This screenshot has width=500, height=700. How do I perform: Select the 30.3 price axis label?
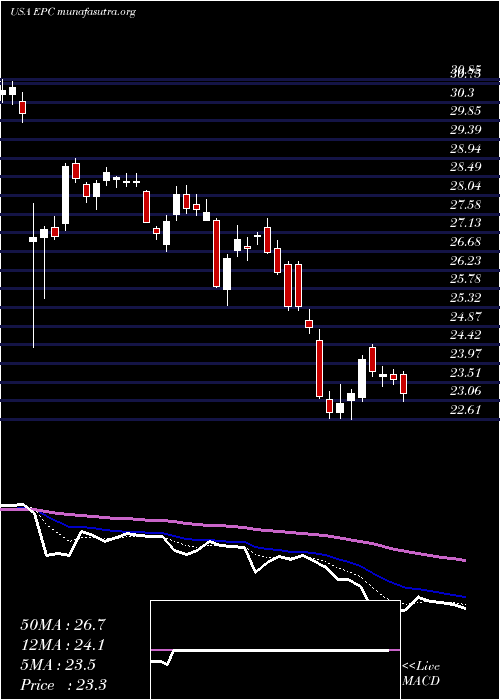coord(462,93)
